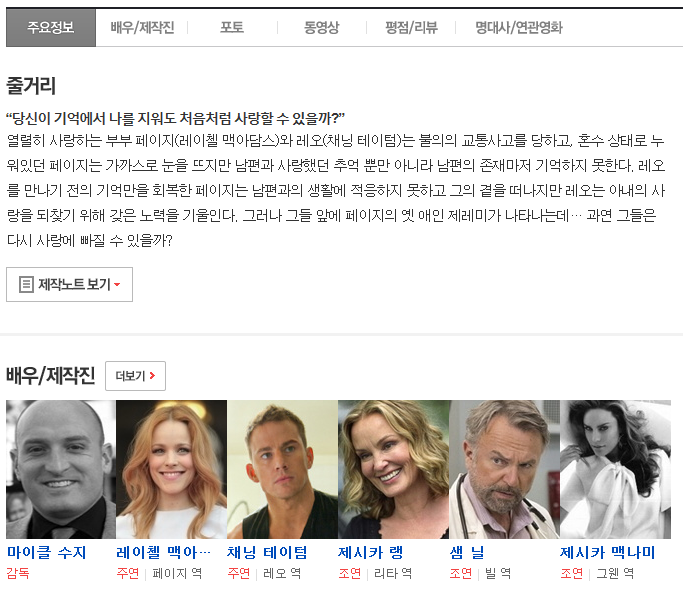Open the 마이클 수지 name link
This screenshot has height=610, width=683.
point(47,552)
